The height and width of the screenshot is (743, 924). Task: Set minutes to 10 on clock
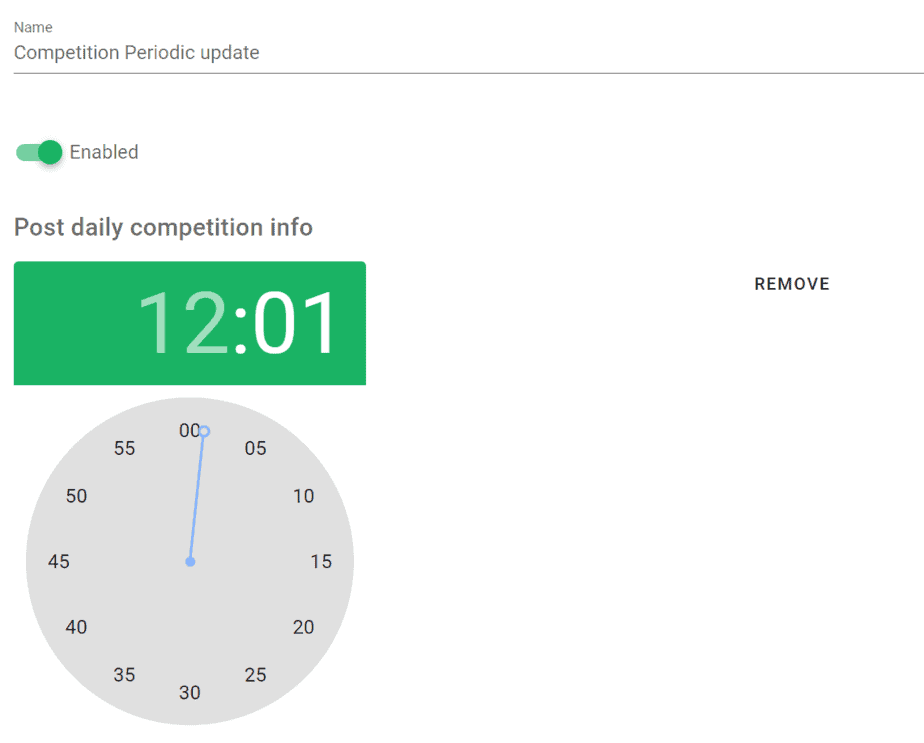pyautogui.click(x=303, y=496)
